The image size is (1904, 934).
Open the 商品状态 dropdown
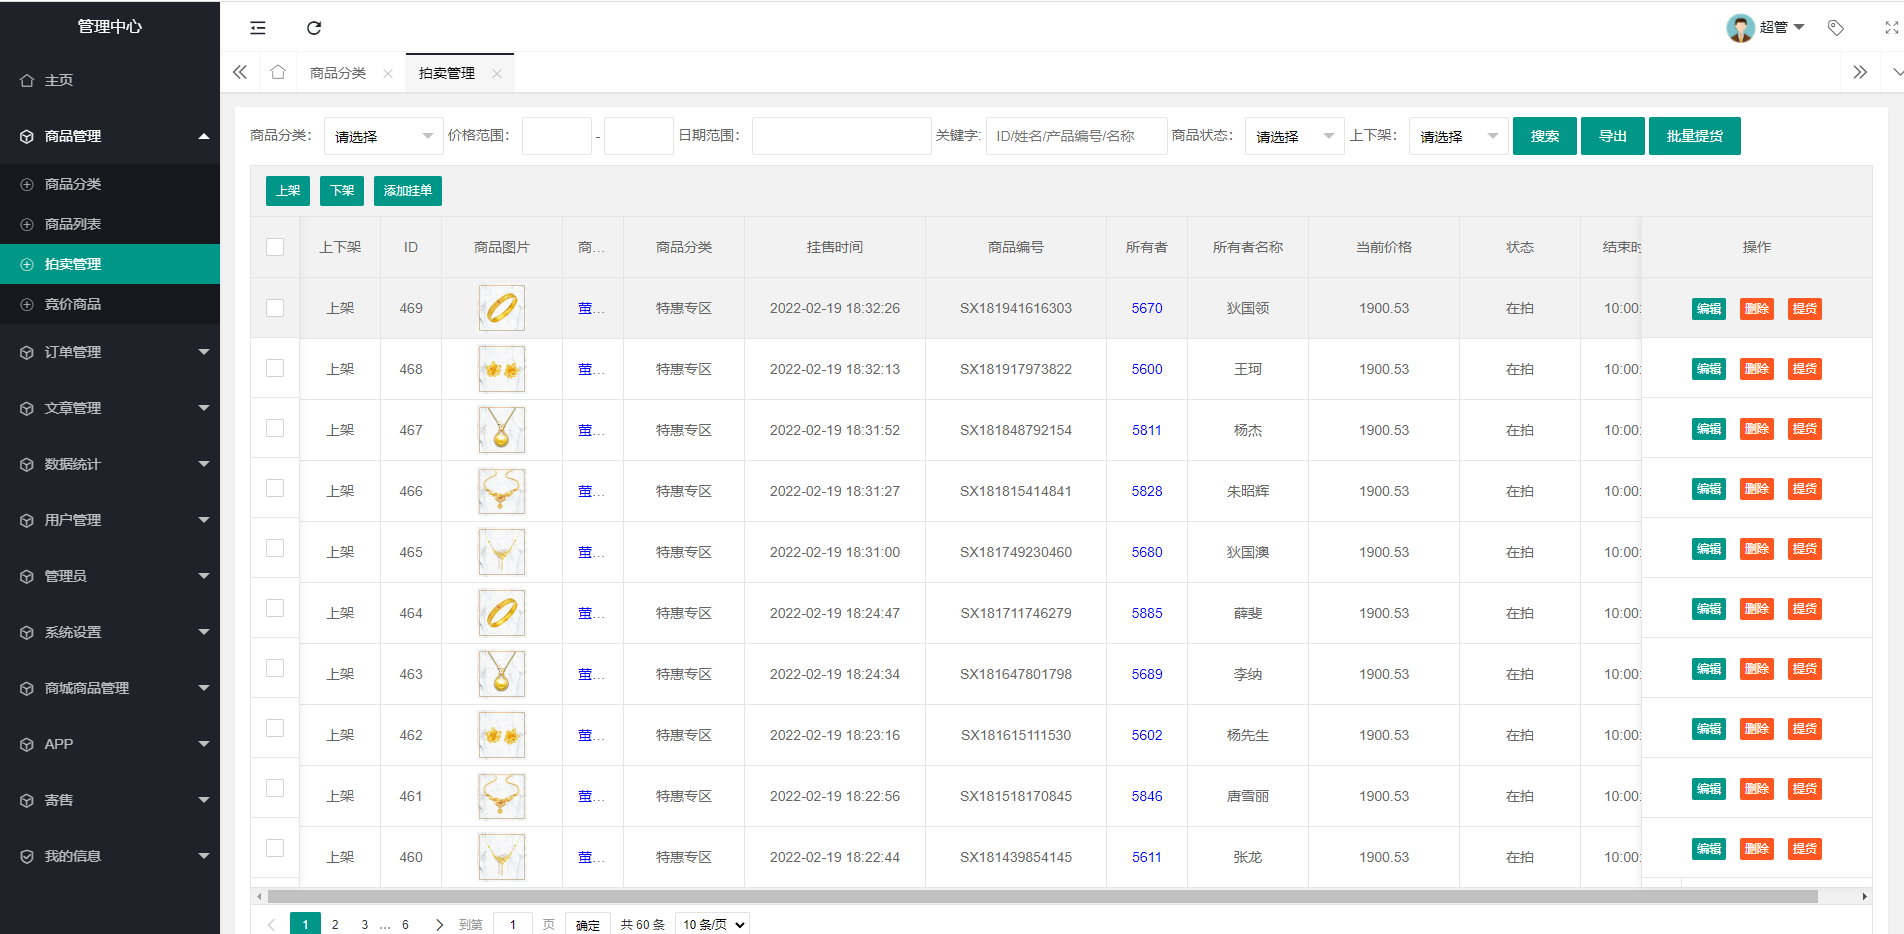[x=1294, y=136]
